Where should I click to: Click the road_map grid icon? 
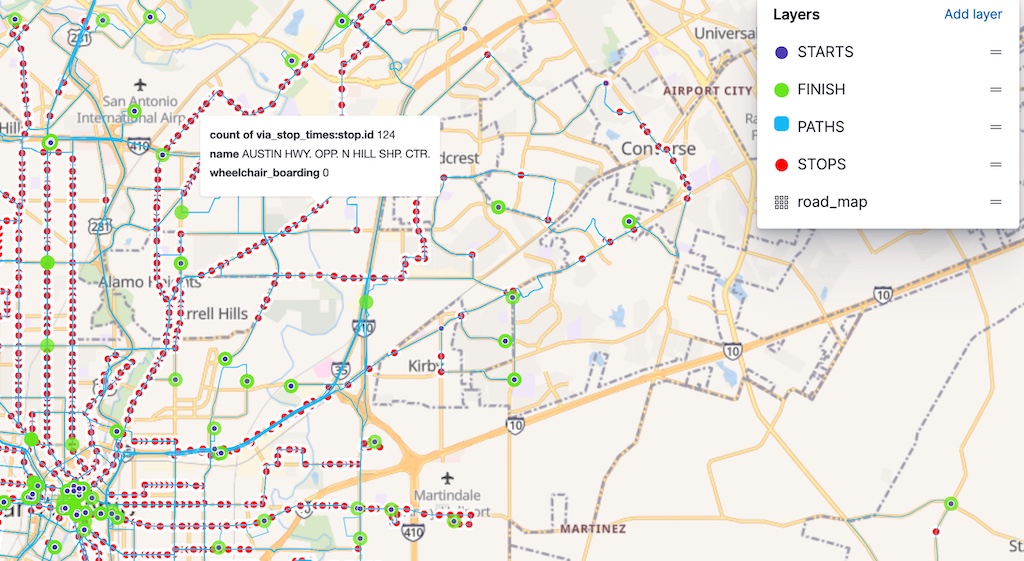point(781,202)
